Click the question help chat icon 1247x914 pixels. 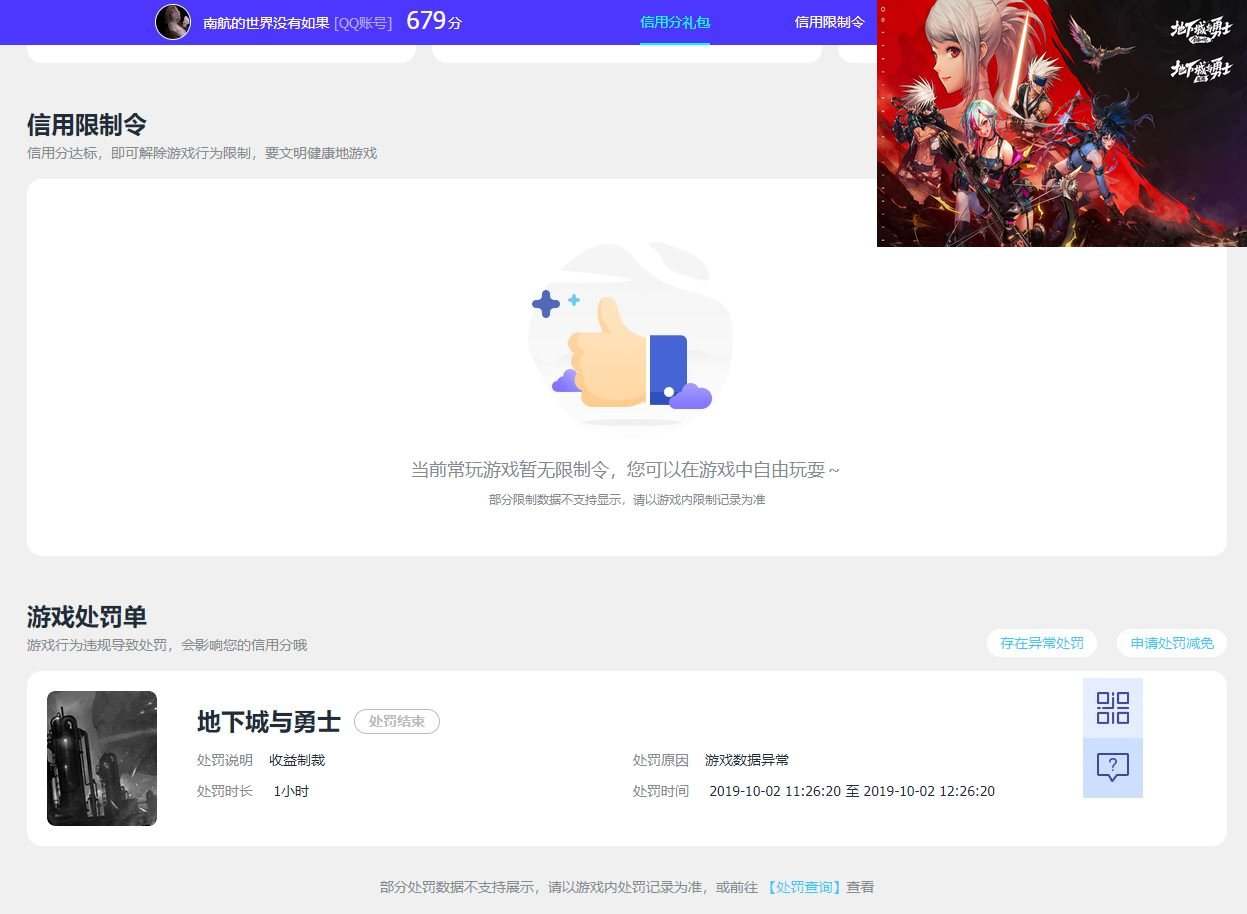tap(1112, 767)
